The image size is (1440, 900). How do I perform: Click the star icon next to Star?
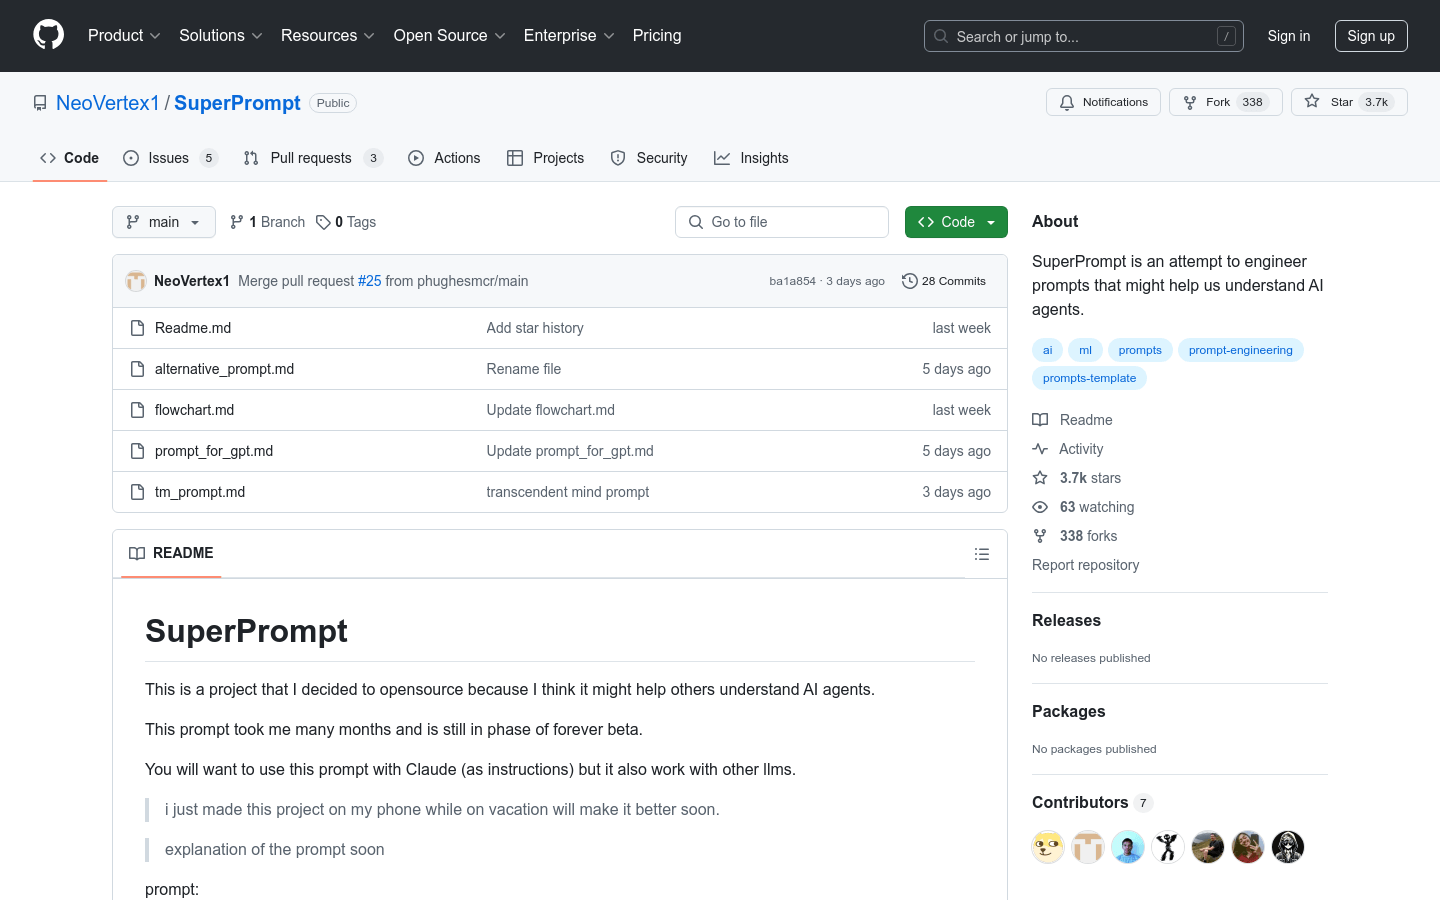click(x=1312, y=102)
